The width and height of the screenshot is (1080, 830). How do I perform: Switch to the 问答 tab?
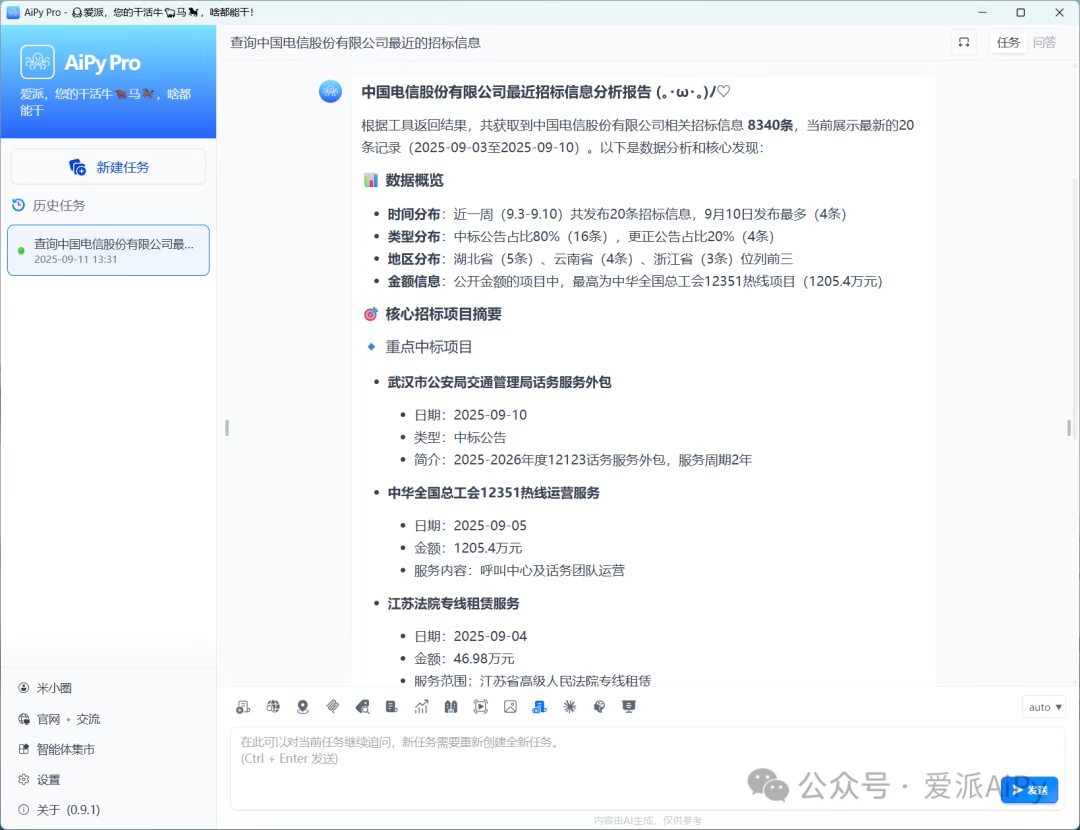(1044, 43)
